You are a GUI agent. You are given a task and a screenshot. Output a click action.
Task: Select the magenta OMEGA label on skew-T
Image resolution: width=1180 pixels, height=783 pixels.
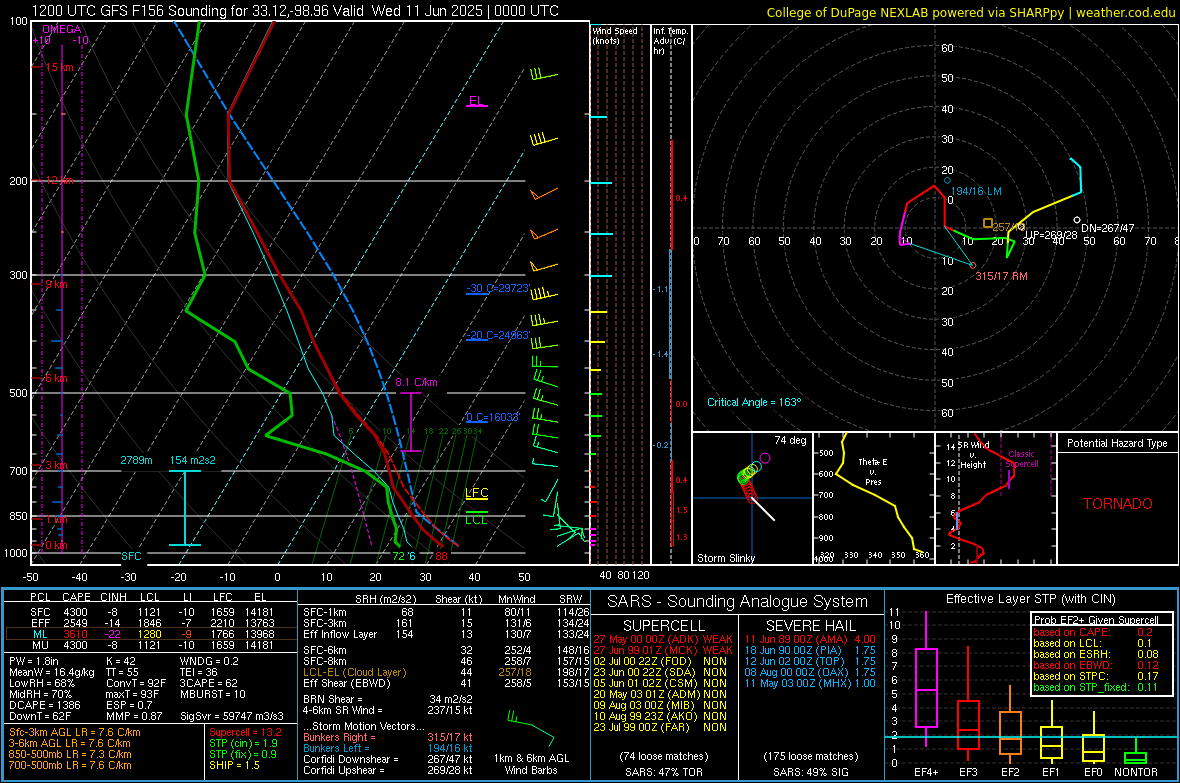[62, 29]
